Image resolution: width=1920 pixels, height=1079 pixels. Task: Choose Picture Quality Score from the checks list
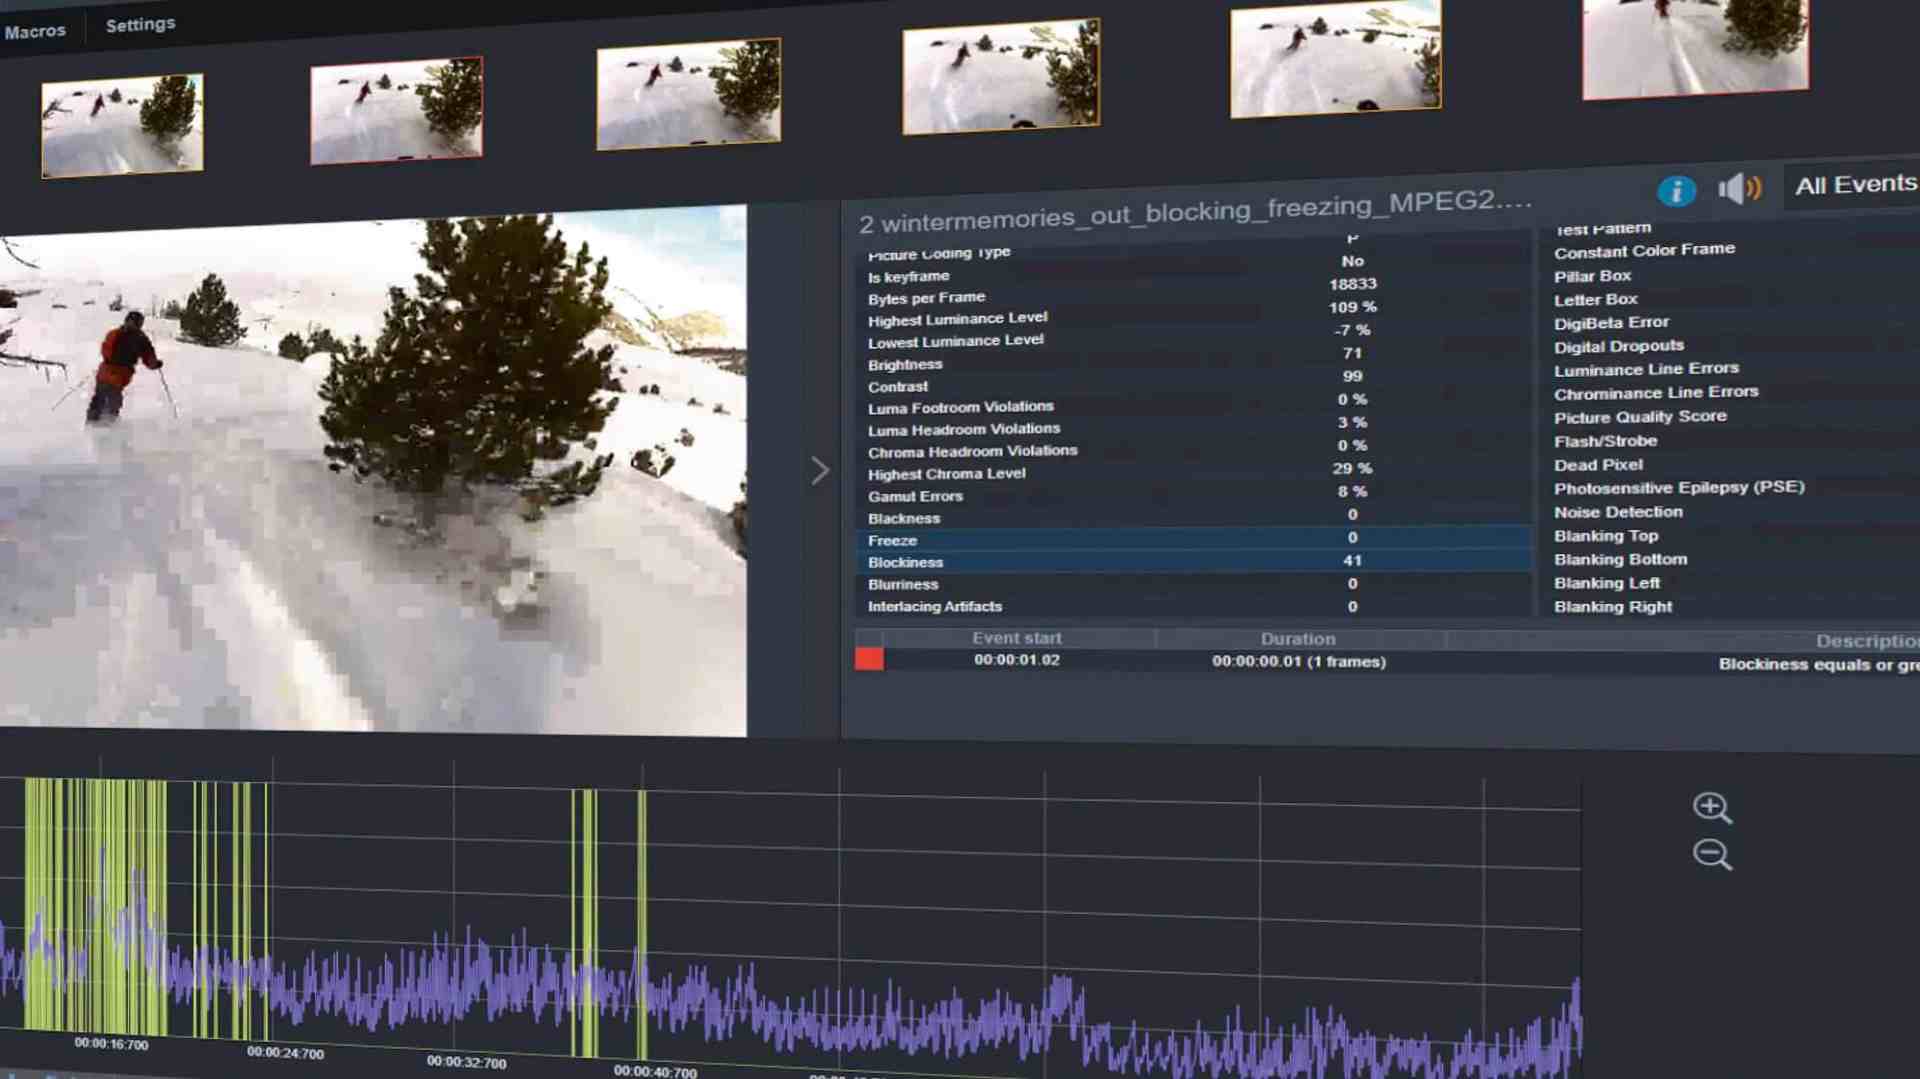pyautogui.click(x=1640, y=417)
